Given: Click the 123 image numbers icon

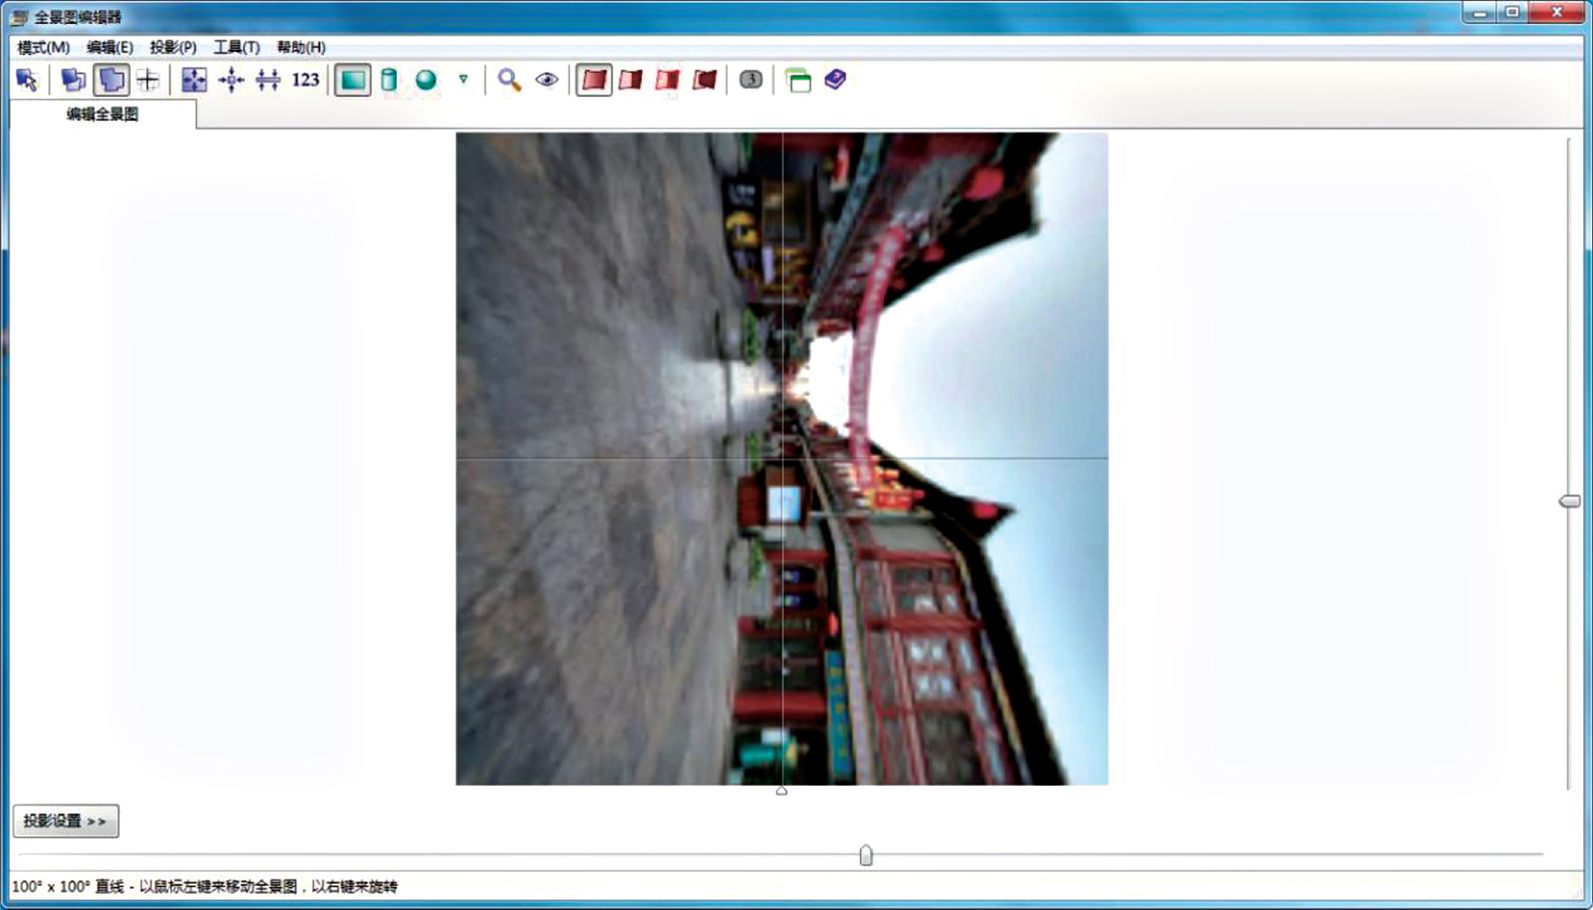Looking at the screenshot, I should 305,80.
